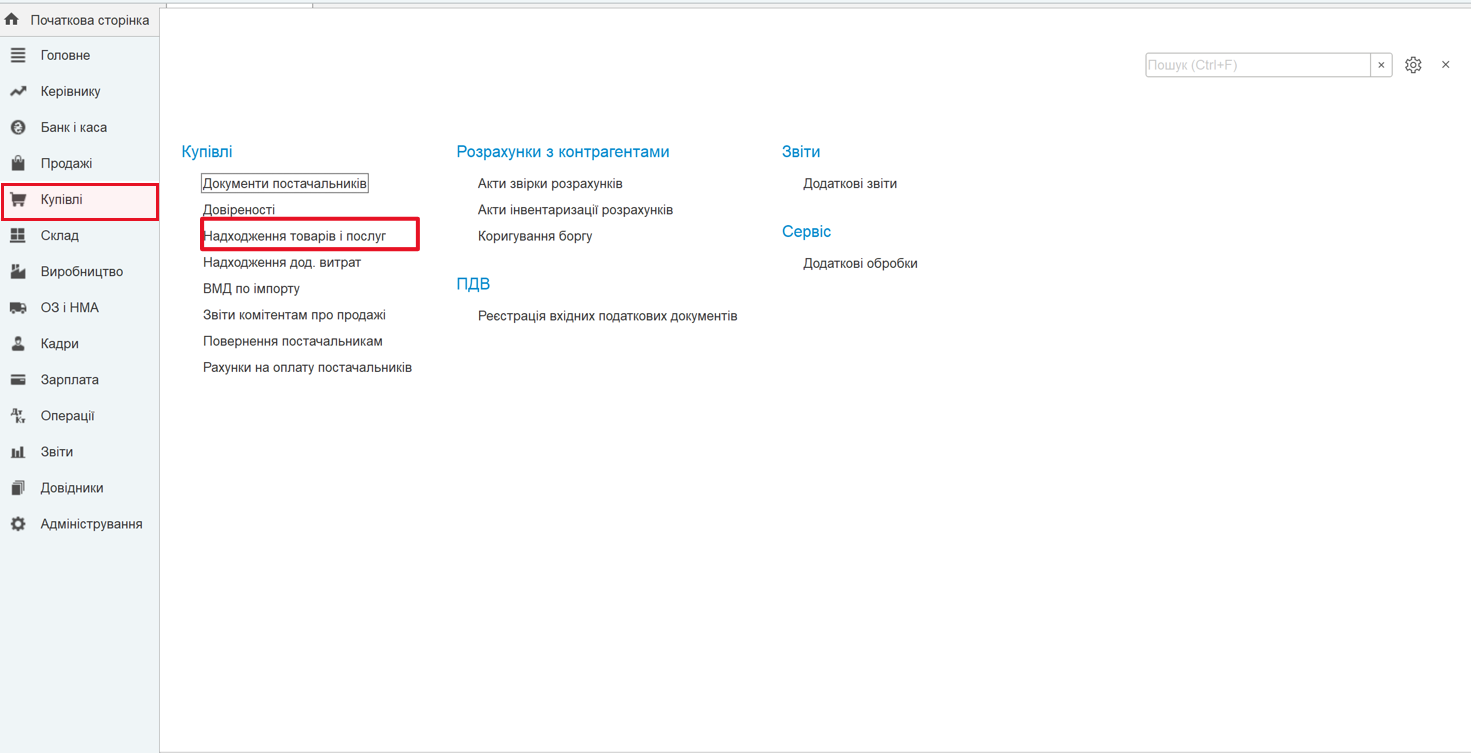Open the Зарплата sidebar section

tap(69, 380)
